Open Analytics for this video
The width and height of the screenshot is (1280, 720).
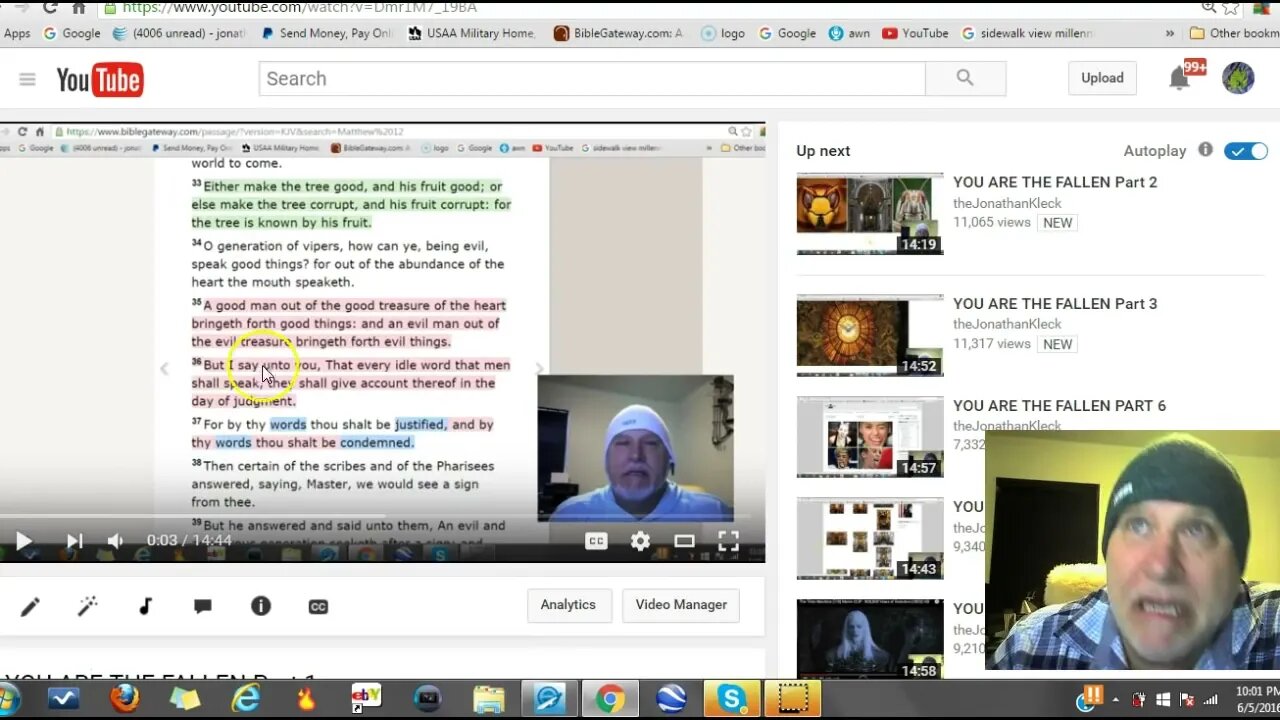coord(568,605)
